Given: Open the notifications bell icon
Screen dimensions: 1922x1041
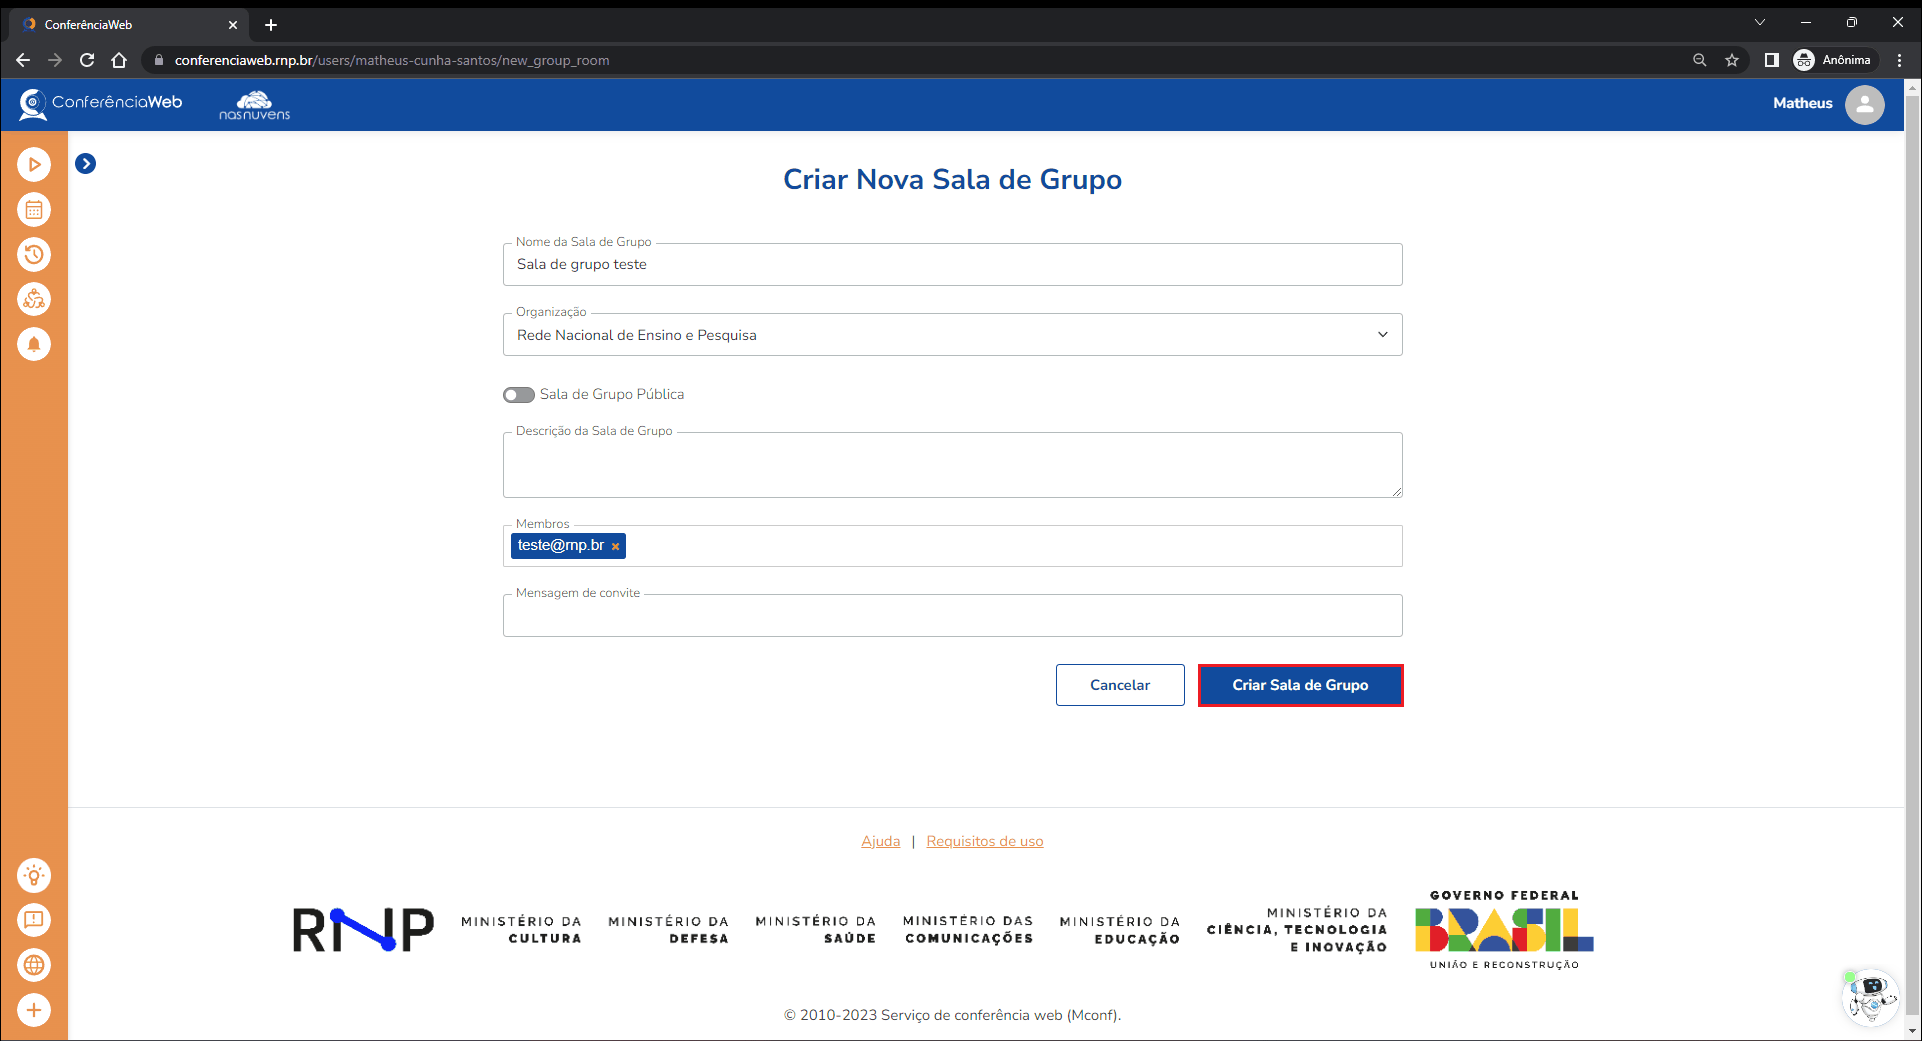Looking at the screenshot, I should click(34, 344).
